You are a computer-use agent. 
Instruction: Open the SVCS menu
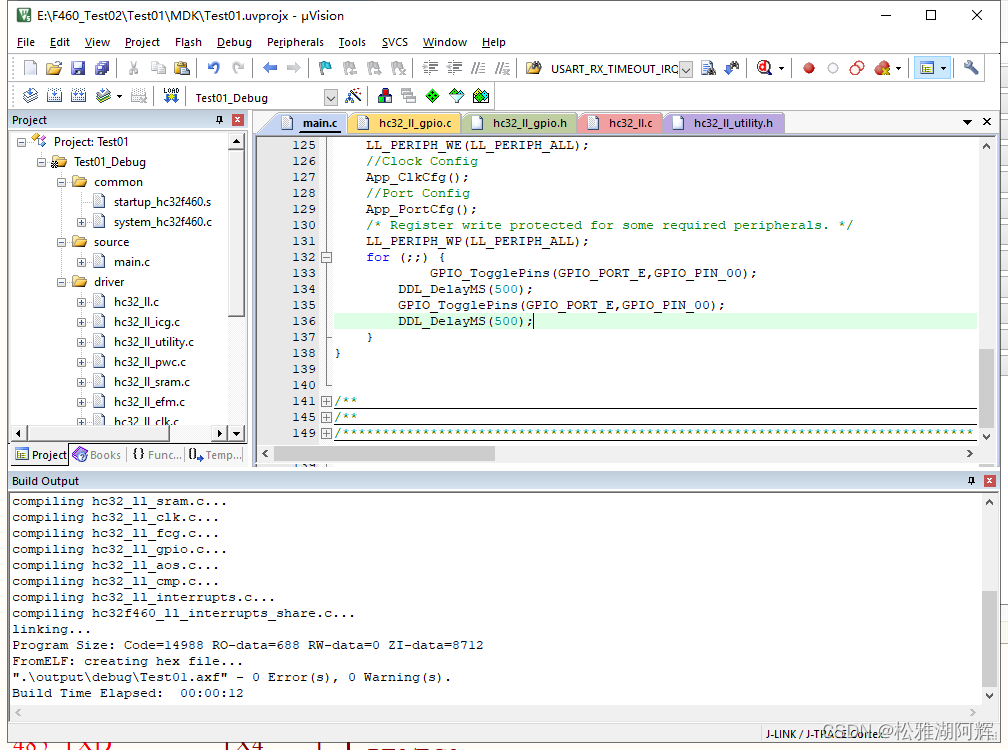coord(395,42)
